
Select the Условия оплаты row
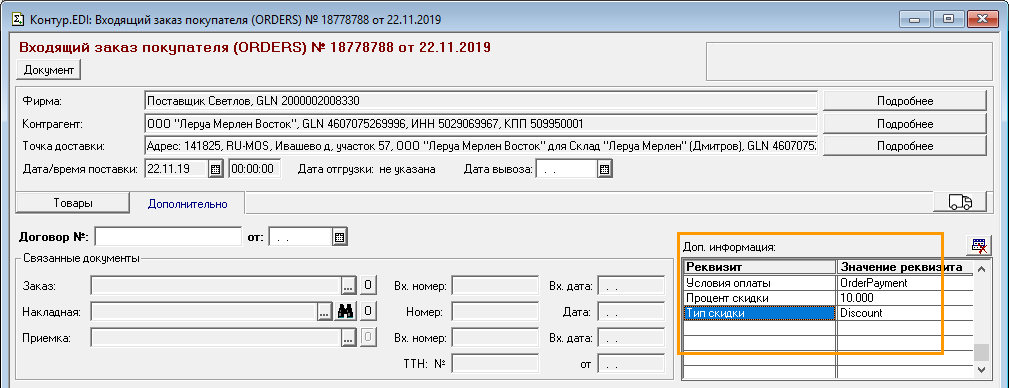[x=828, y=283]
